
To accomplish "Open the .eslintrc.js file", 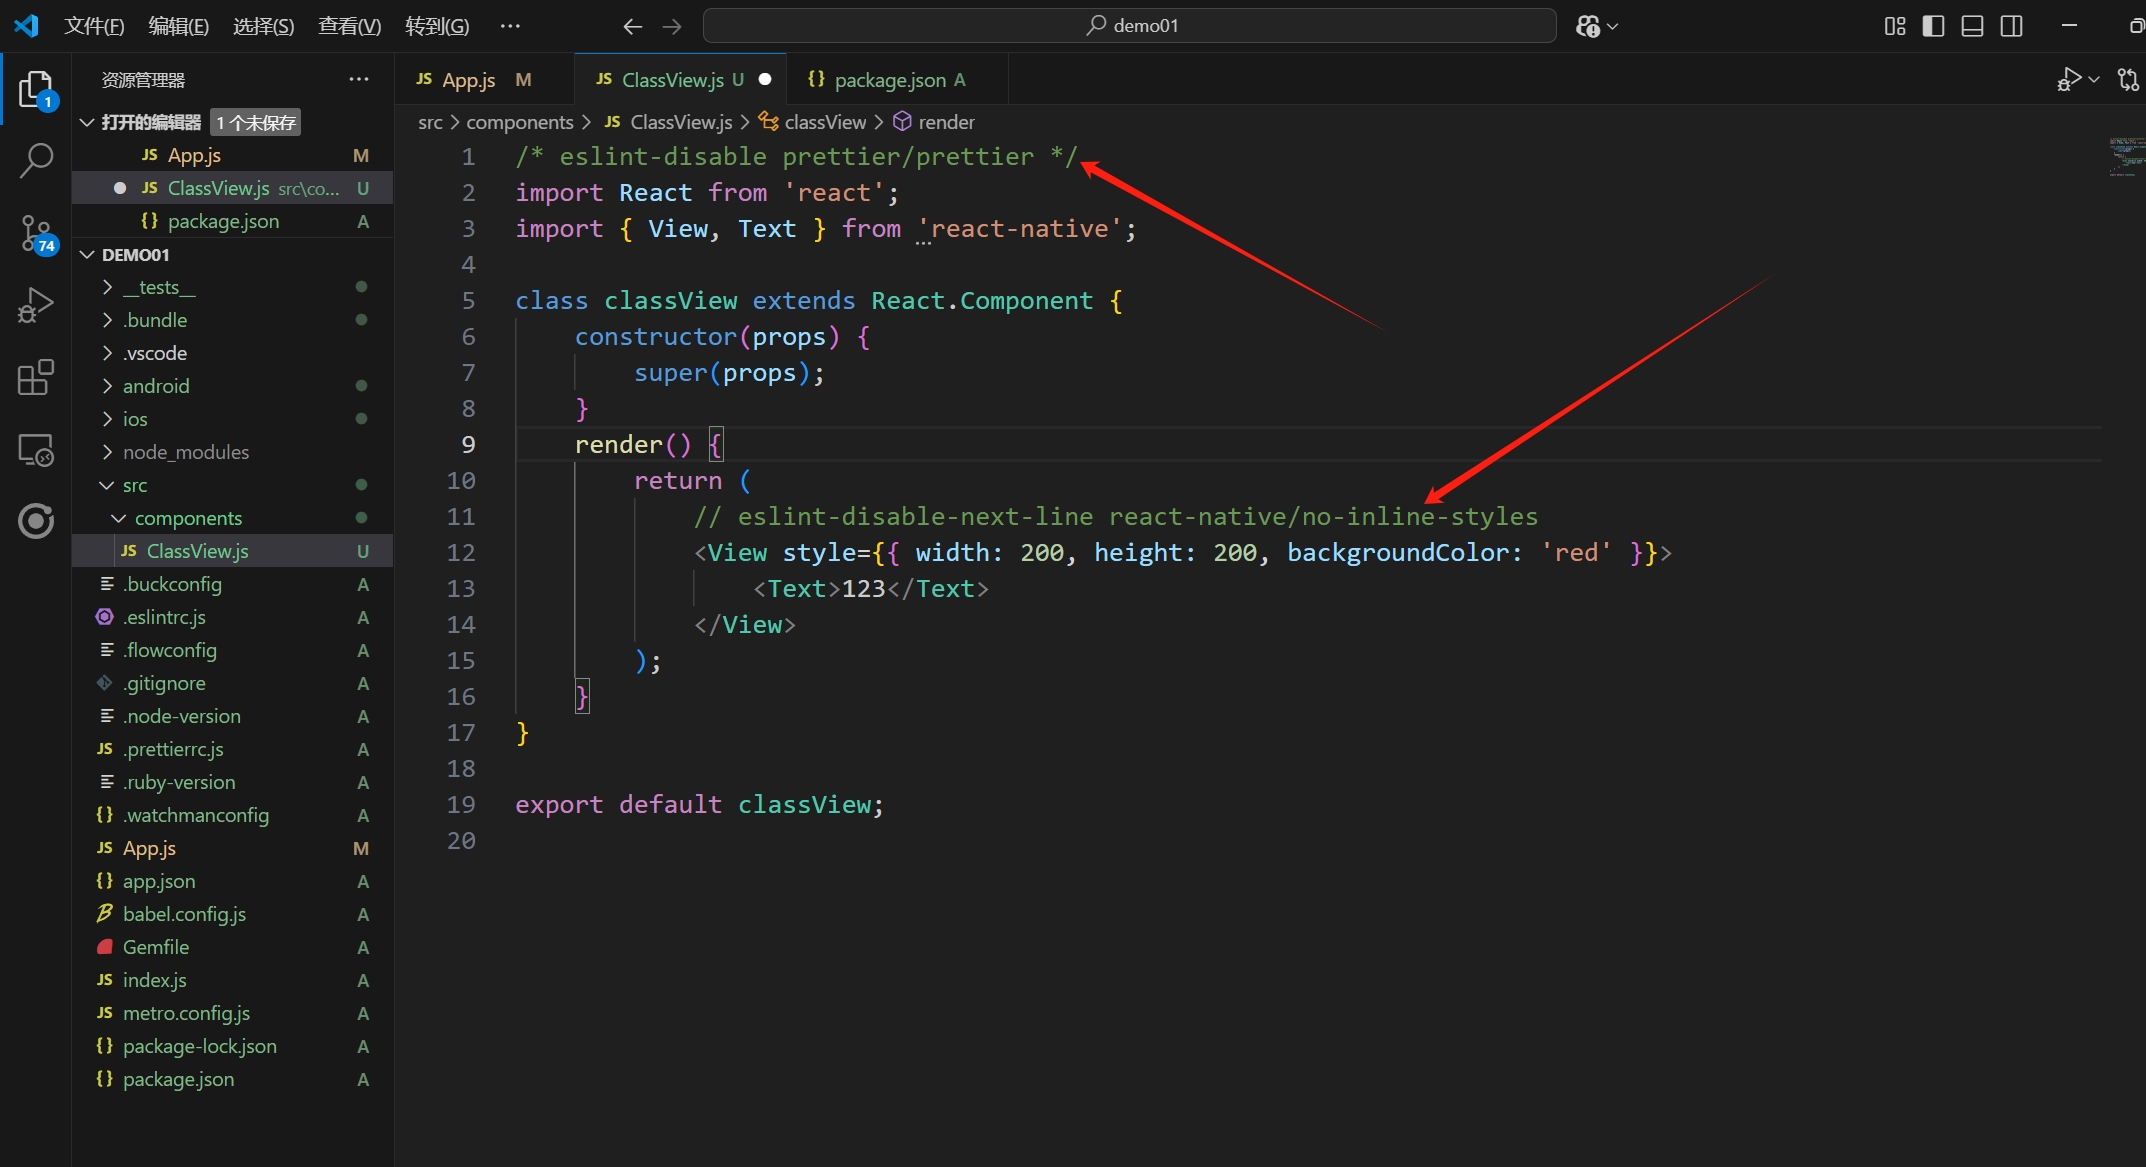I will pyautogui.click(x=232, y=617).
